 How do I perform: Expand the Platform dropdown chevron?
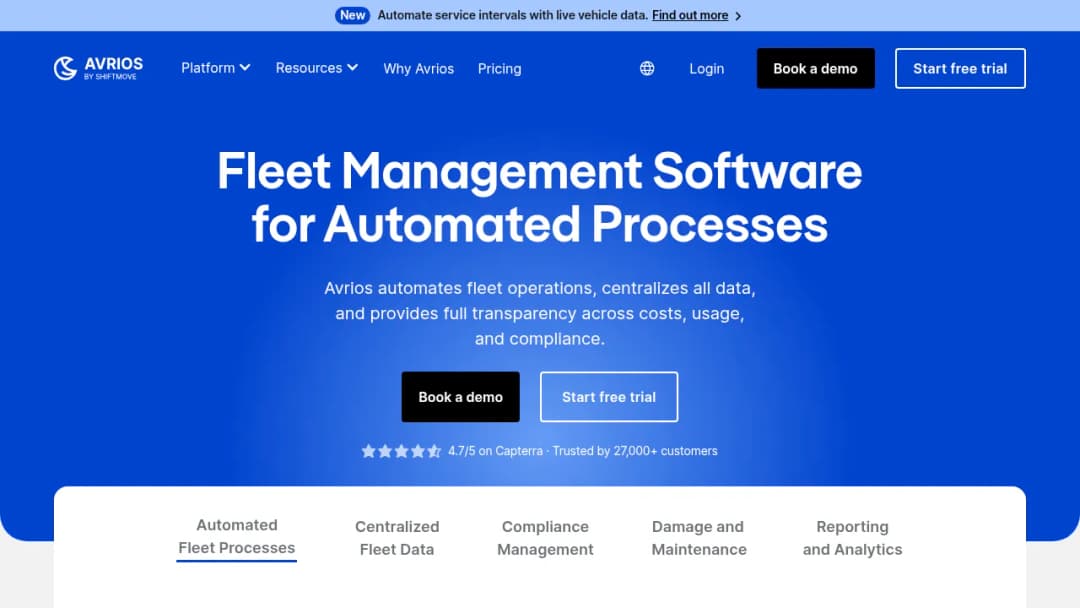coord(245,67)
